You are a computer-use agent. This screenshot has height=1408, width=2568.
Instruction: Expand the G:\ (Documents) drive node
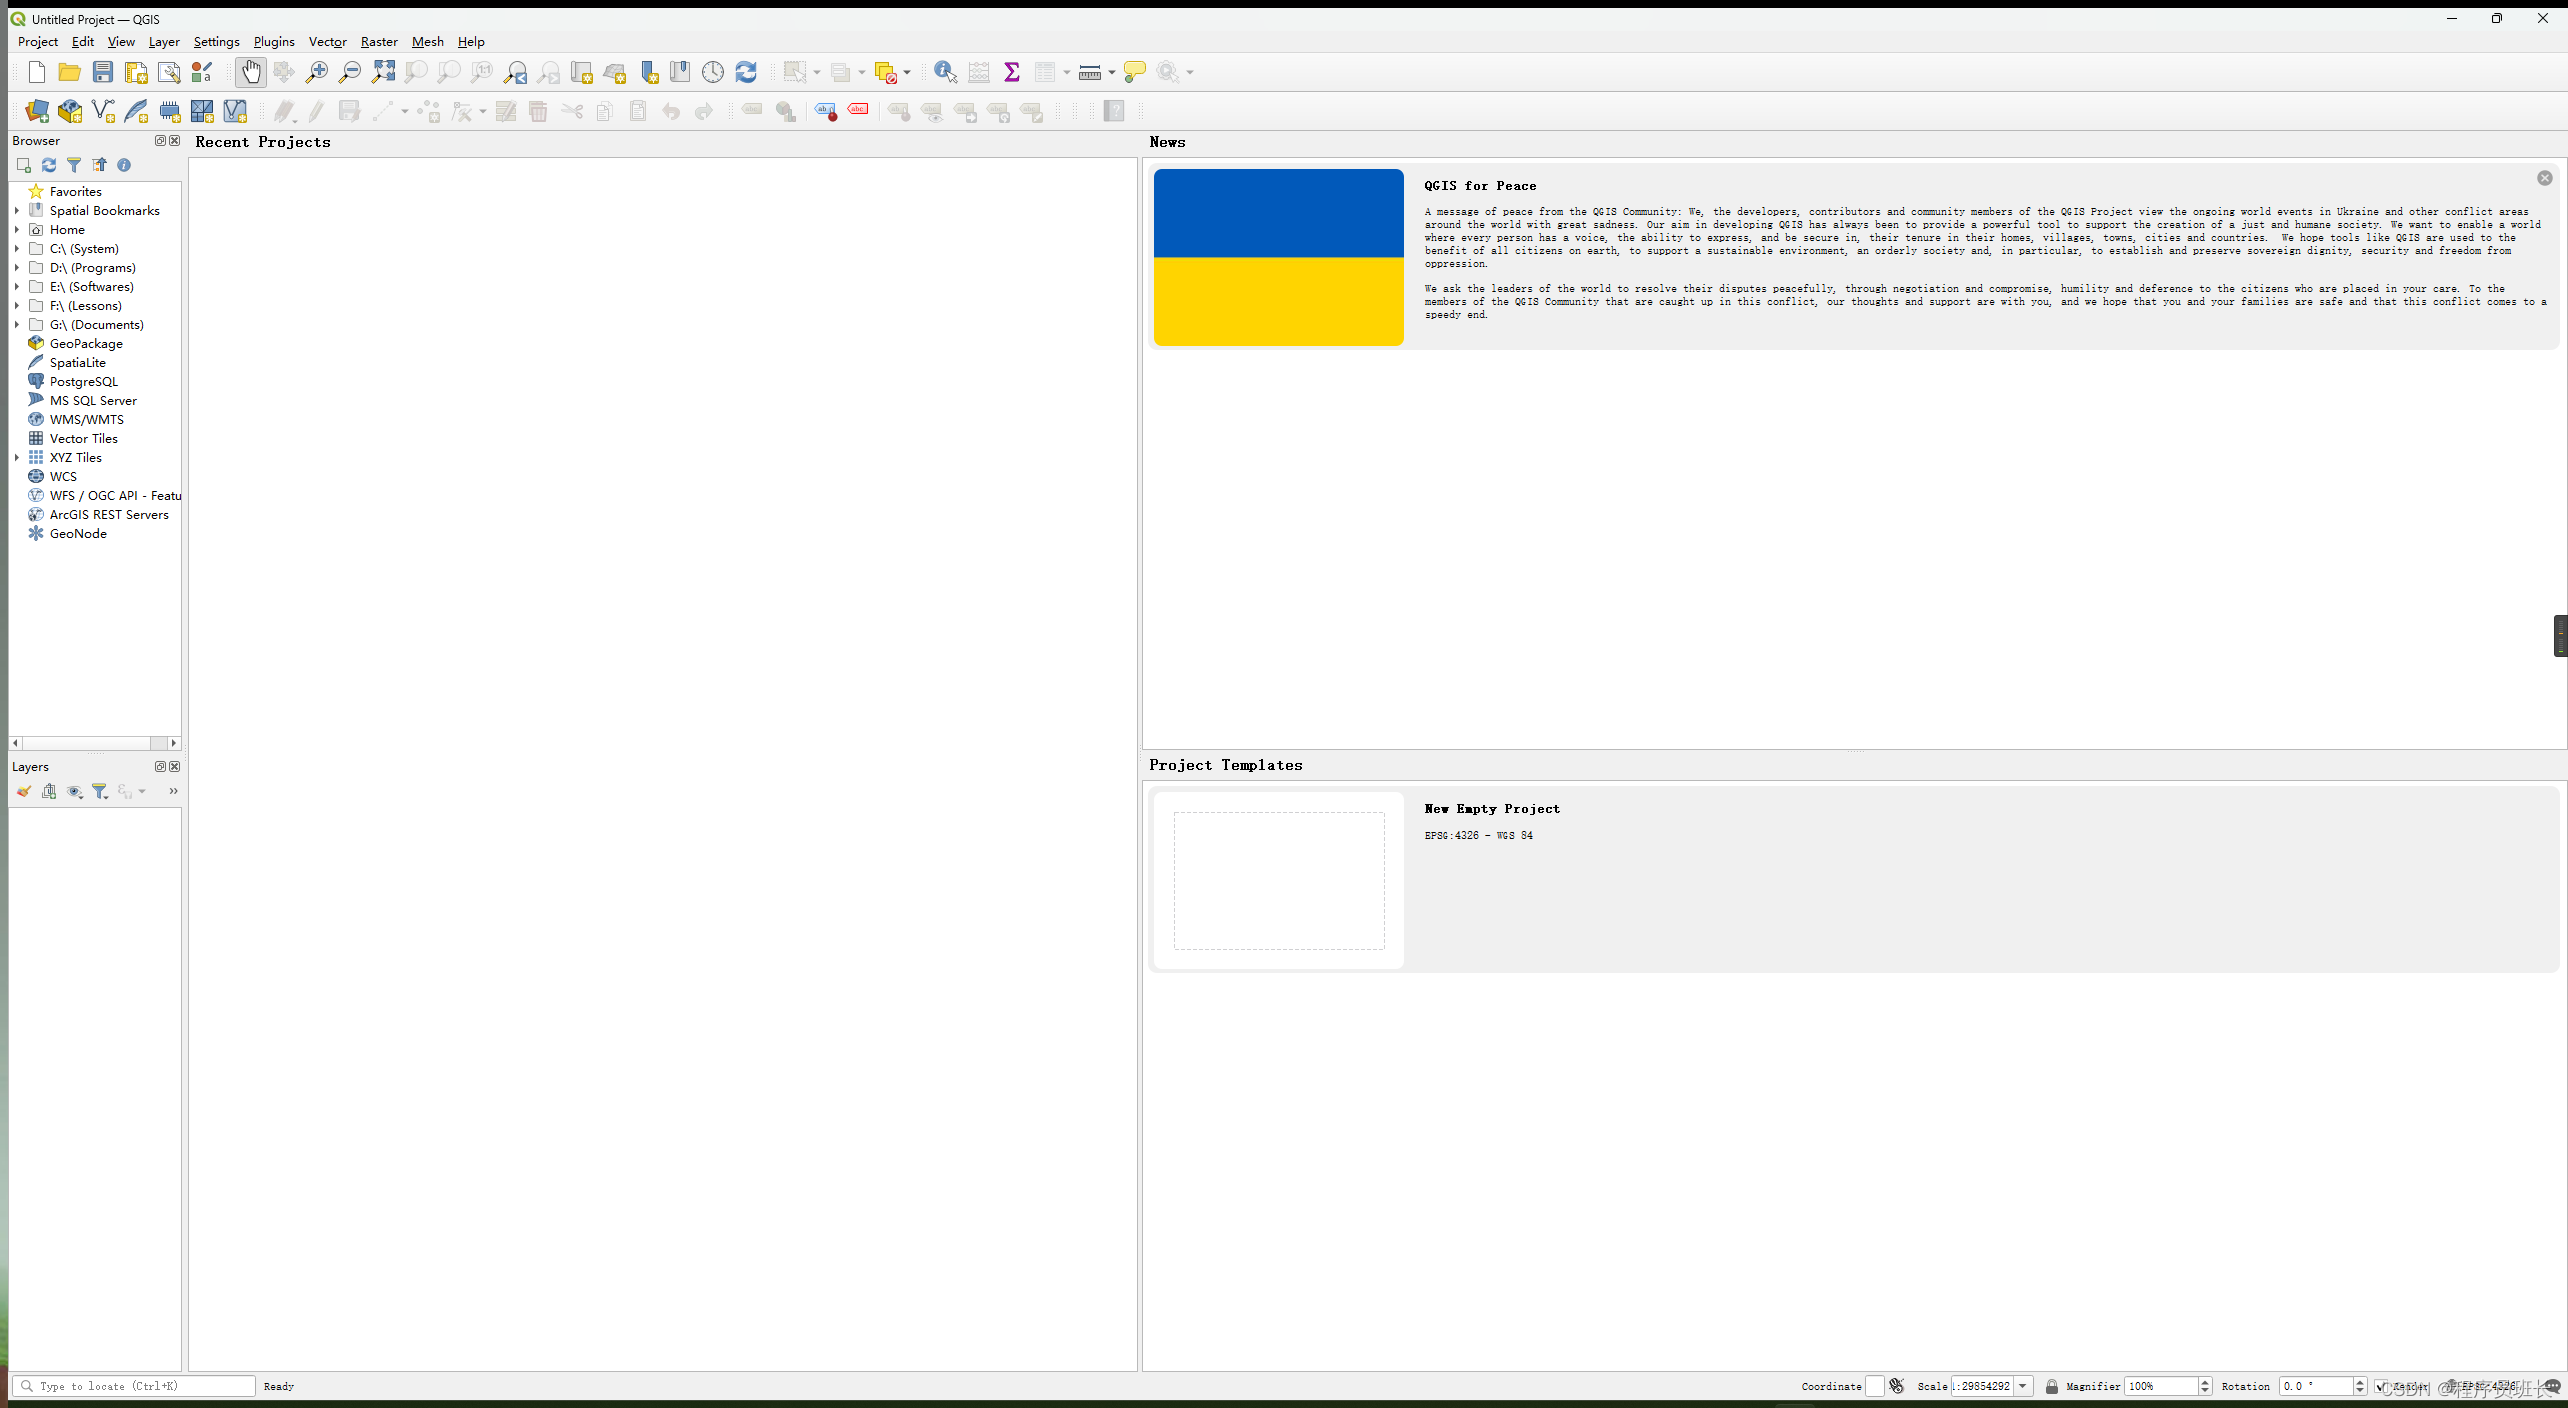point(17,324)
